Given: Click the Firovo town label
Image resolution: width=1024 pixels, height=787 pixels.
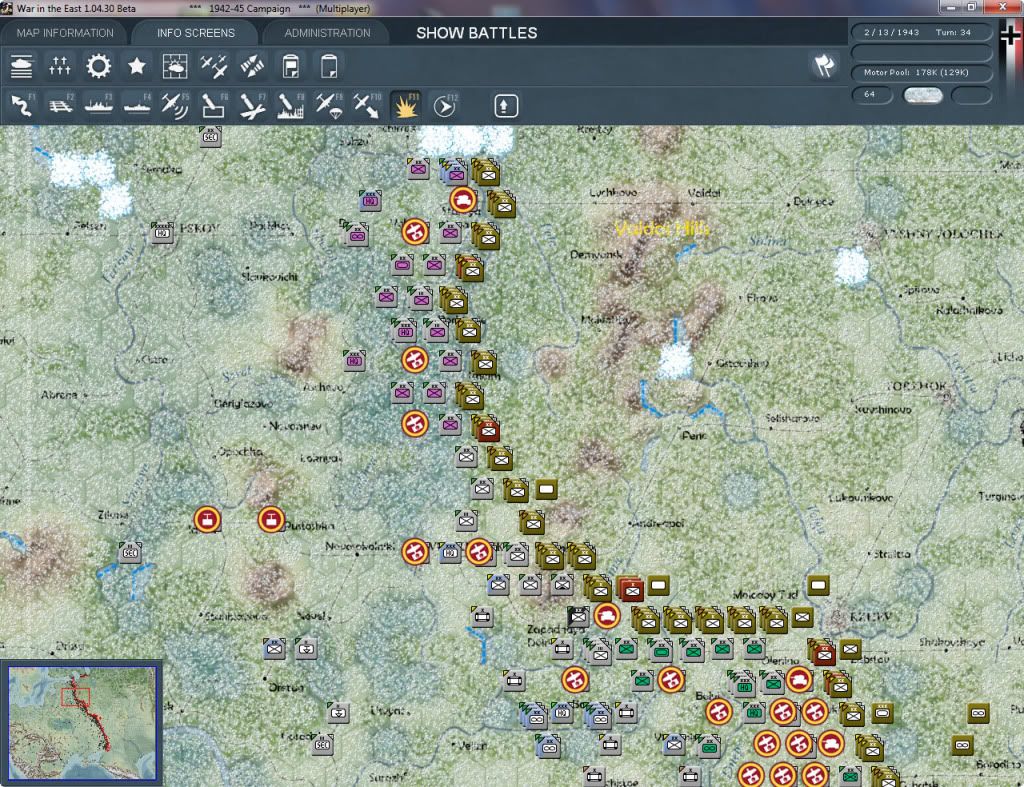Looking at the screenshot, I should tap(761, 298).
